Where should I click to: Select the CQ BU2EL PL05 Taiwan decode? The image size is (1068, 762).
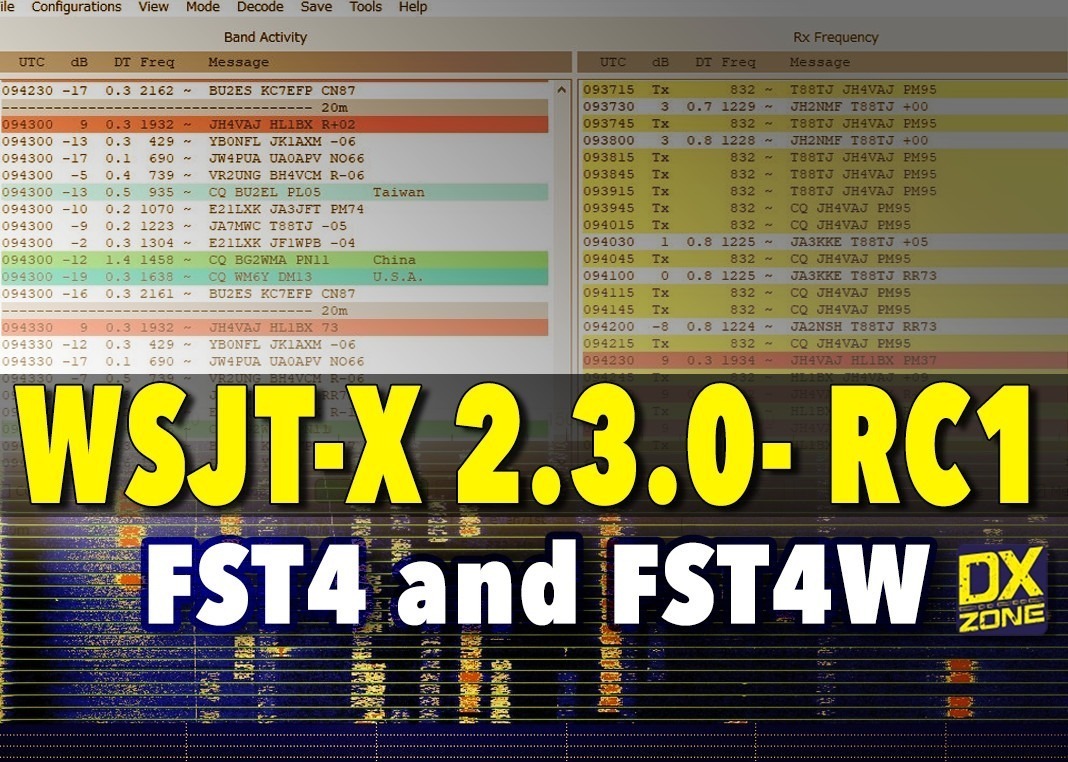tap(274, 192)
